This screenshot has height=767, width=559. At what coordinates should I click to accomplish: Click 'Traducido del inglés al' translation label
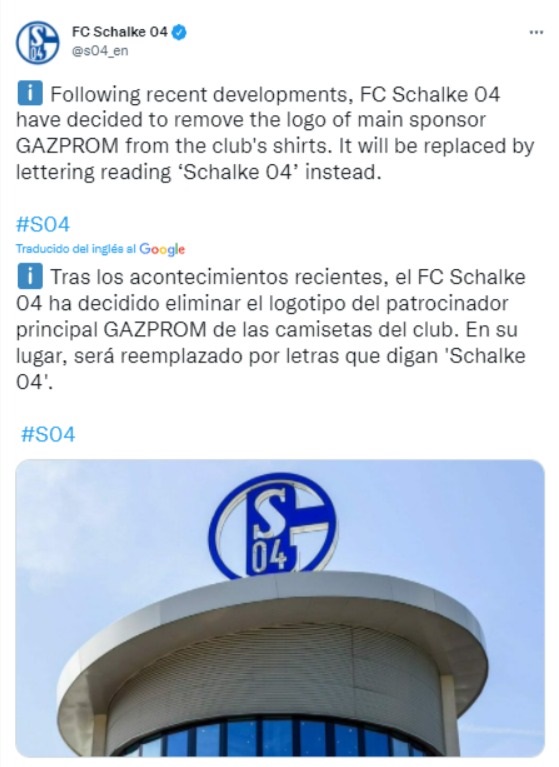tap(76, 249)
